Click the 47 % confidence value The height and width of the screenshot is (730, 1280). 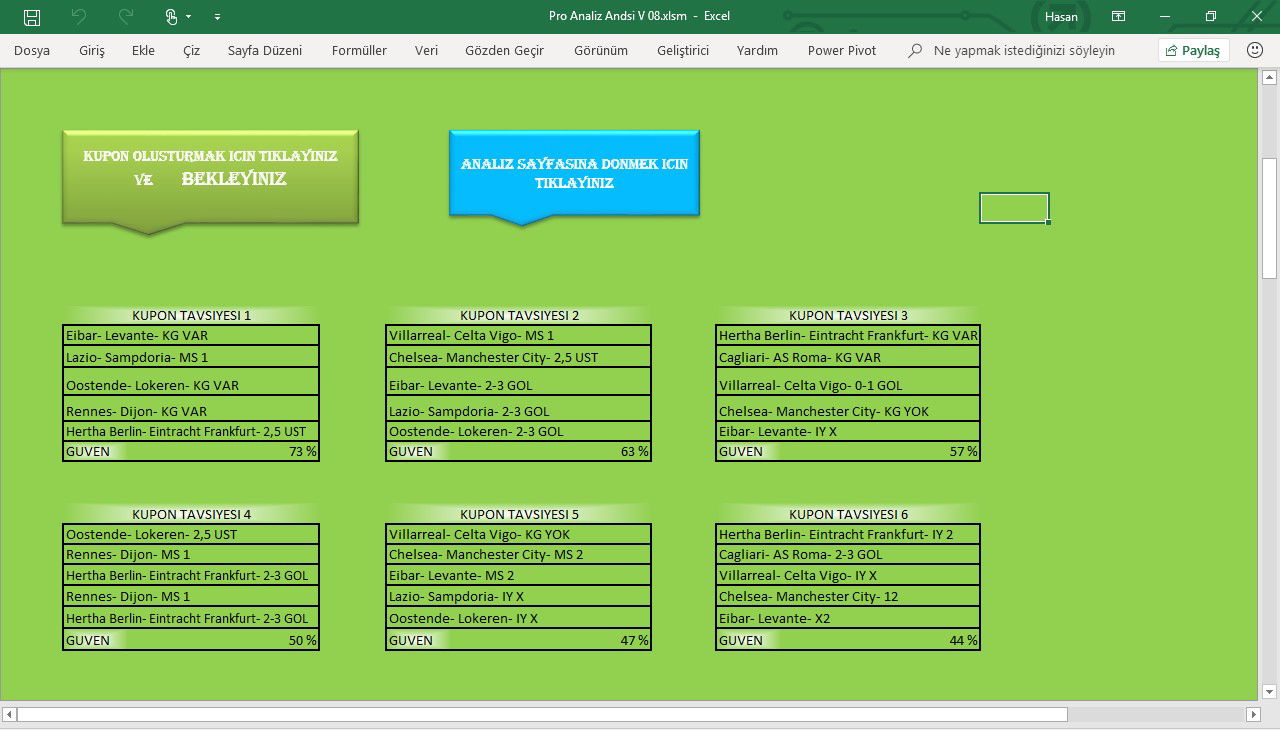click(x=634, y=640)
